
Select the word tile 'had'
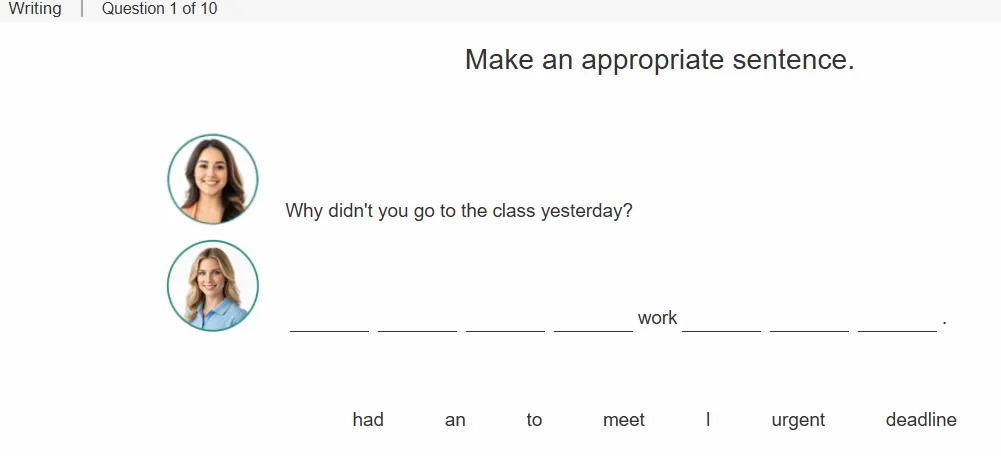pyautogui.click(x=368, y=420)
